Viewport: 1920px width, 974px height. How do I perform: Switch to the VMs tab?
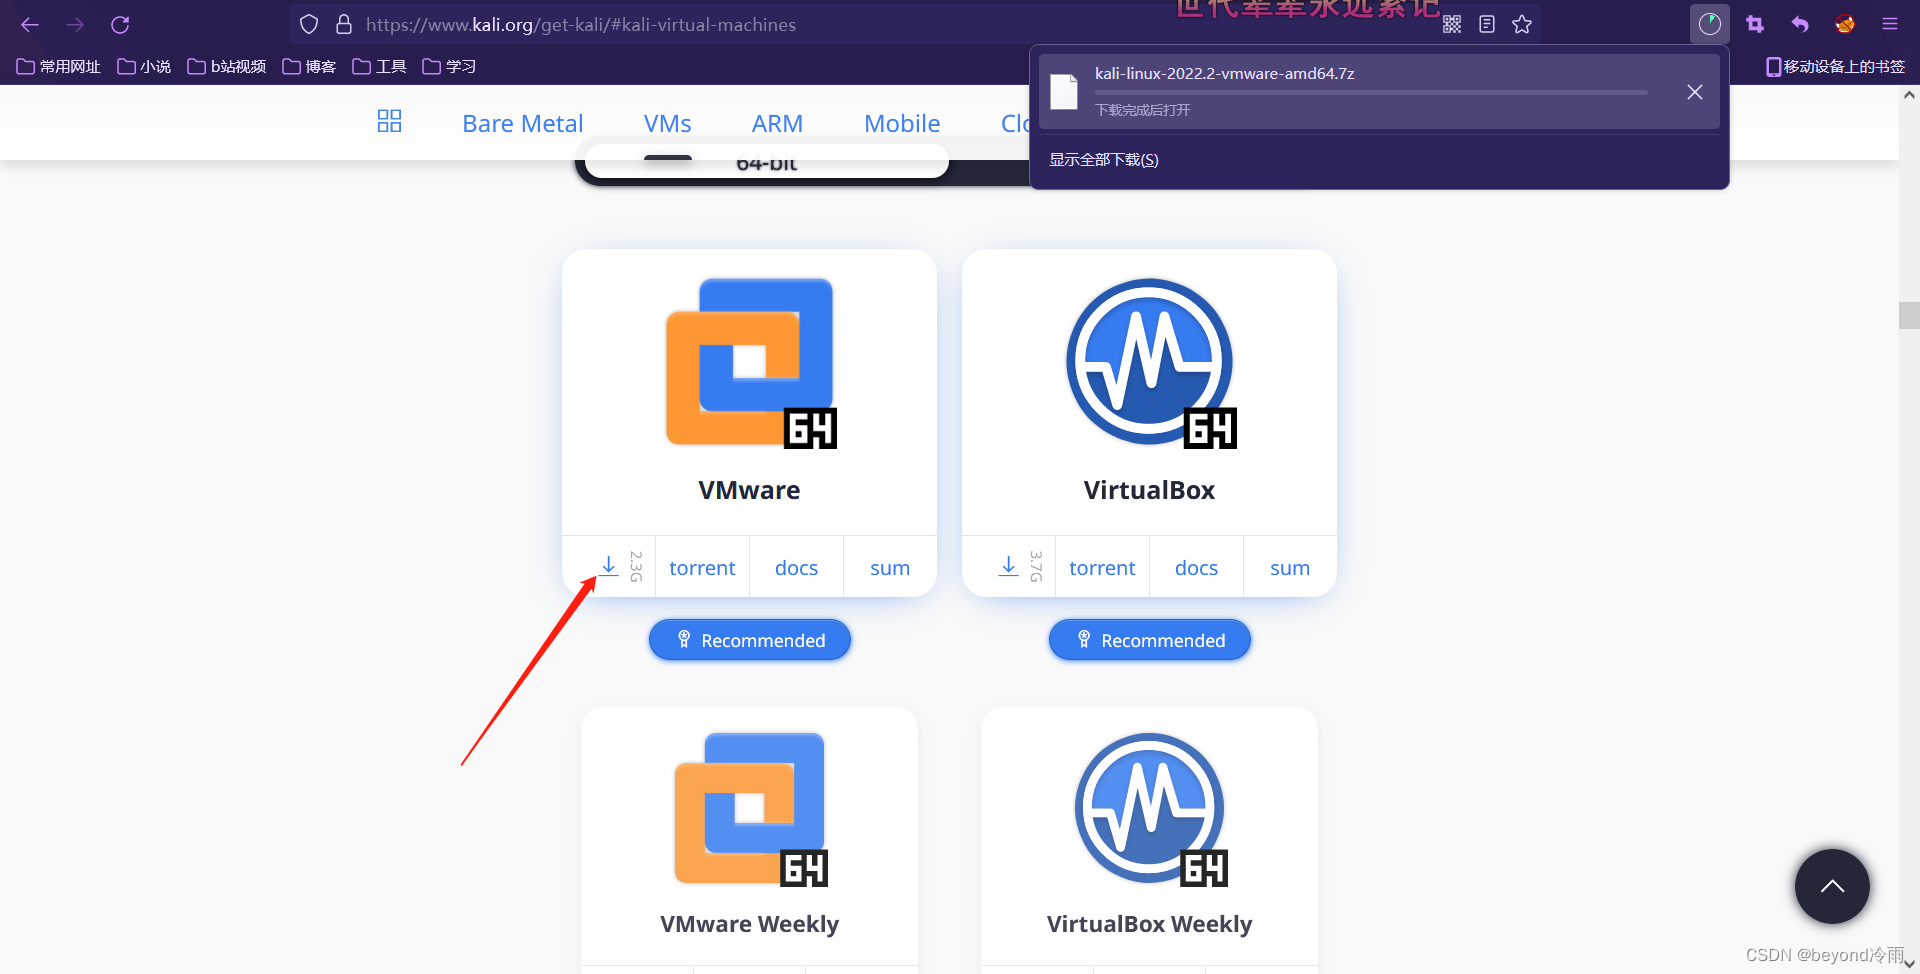(667, 123)
